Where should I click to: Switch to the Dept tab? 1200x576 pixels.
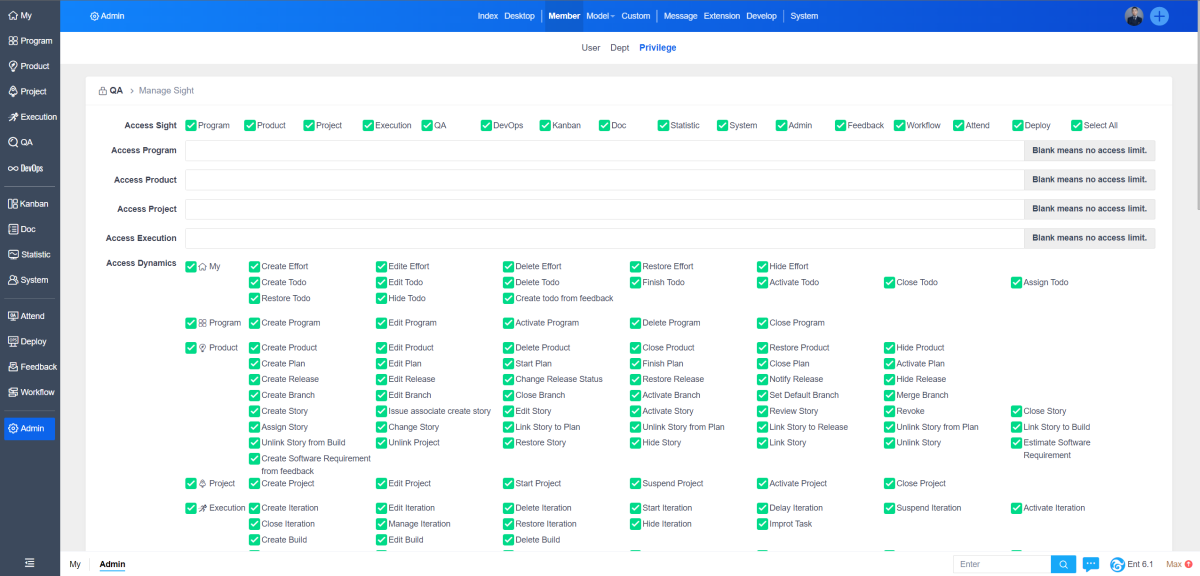620,48
